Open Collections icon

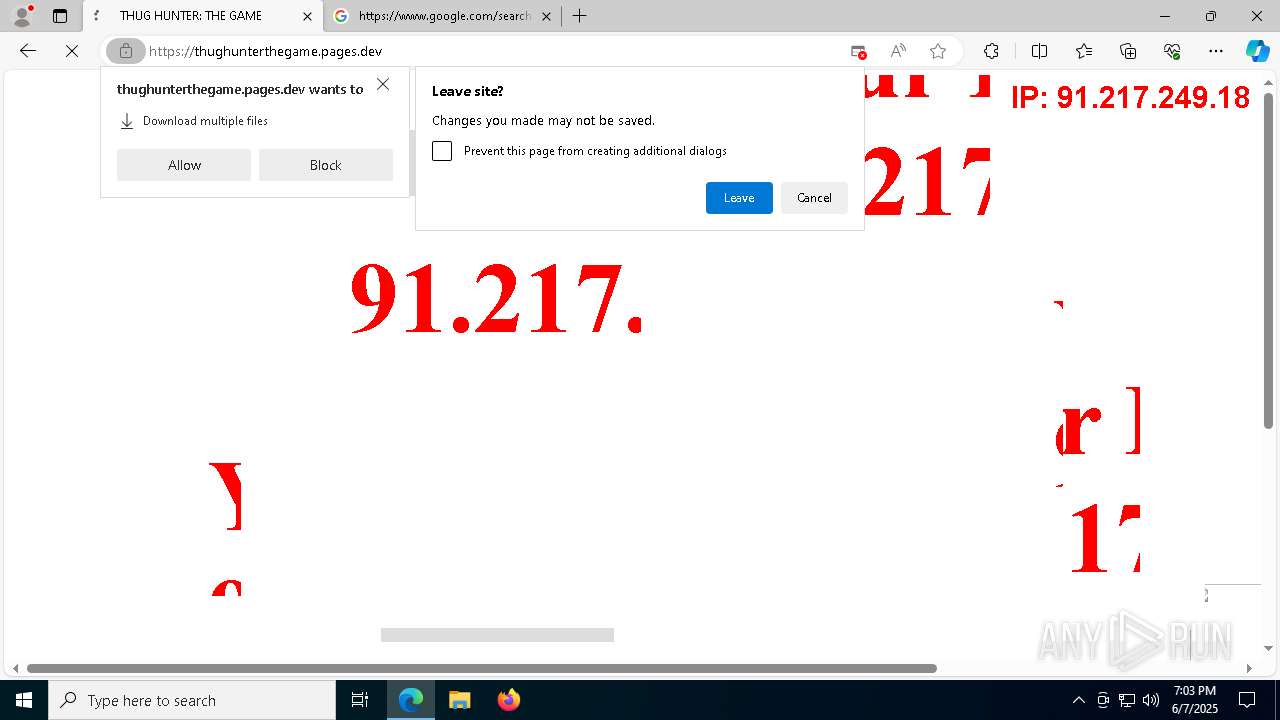(1128, 51)
